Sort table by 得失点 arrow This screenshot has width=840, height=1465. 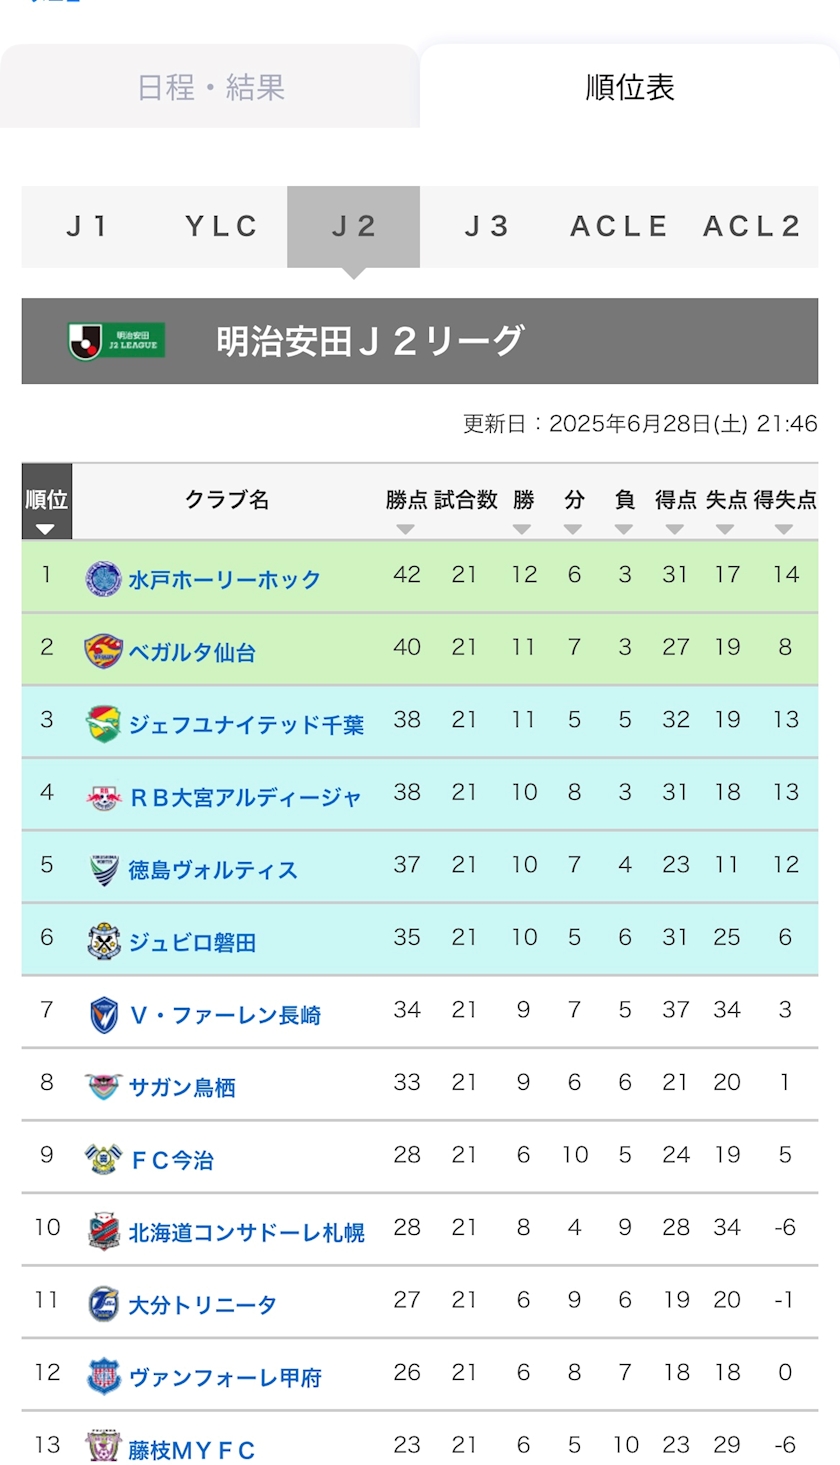click(x=785, y=529)
